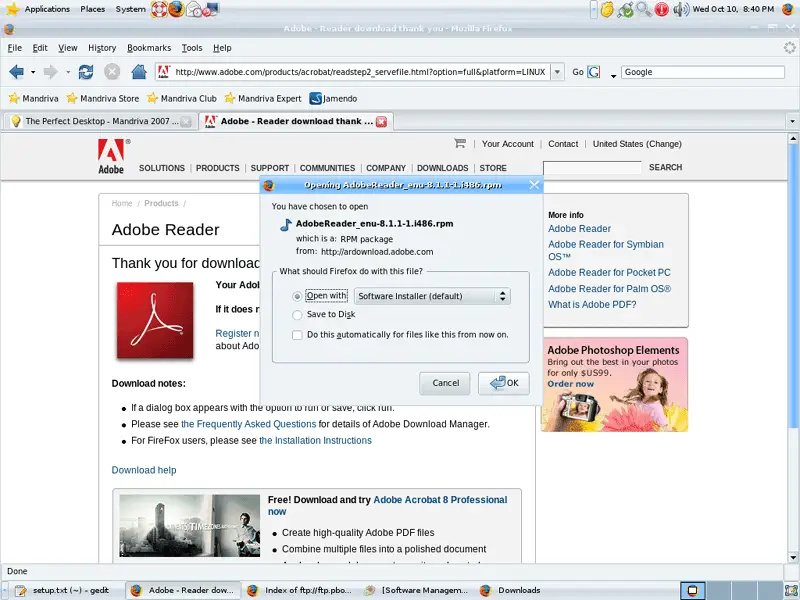Open the File menu
The image size is (800, 600).
pos(14,48)
